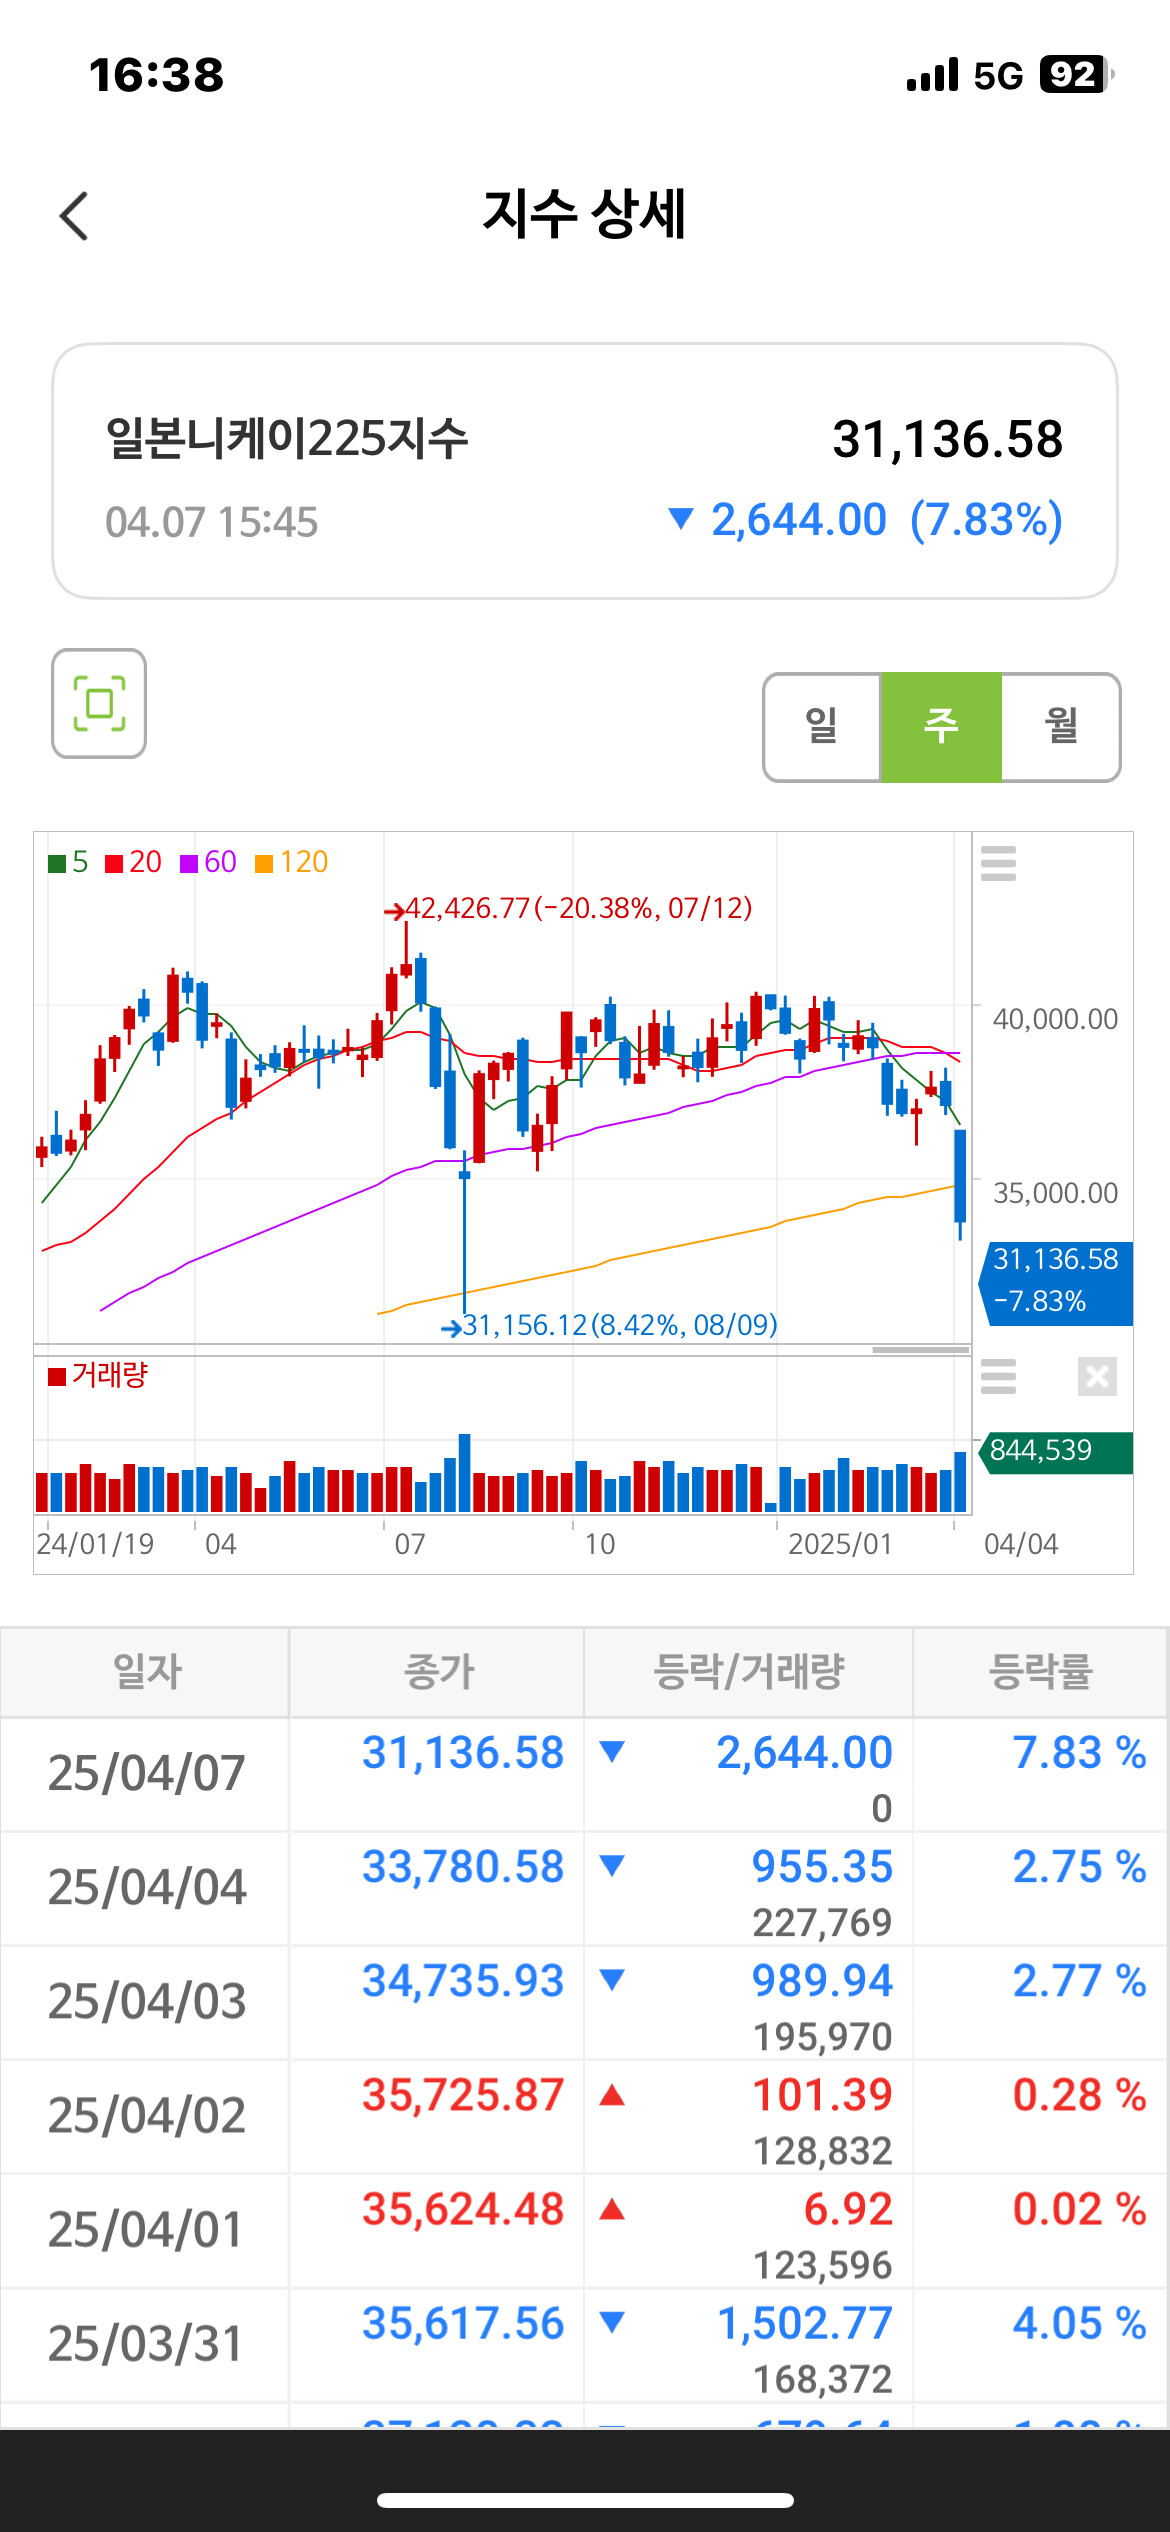Tap cellular signal bars in status bar
The image size is (1170, 2532).
932,75
